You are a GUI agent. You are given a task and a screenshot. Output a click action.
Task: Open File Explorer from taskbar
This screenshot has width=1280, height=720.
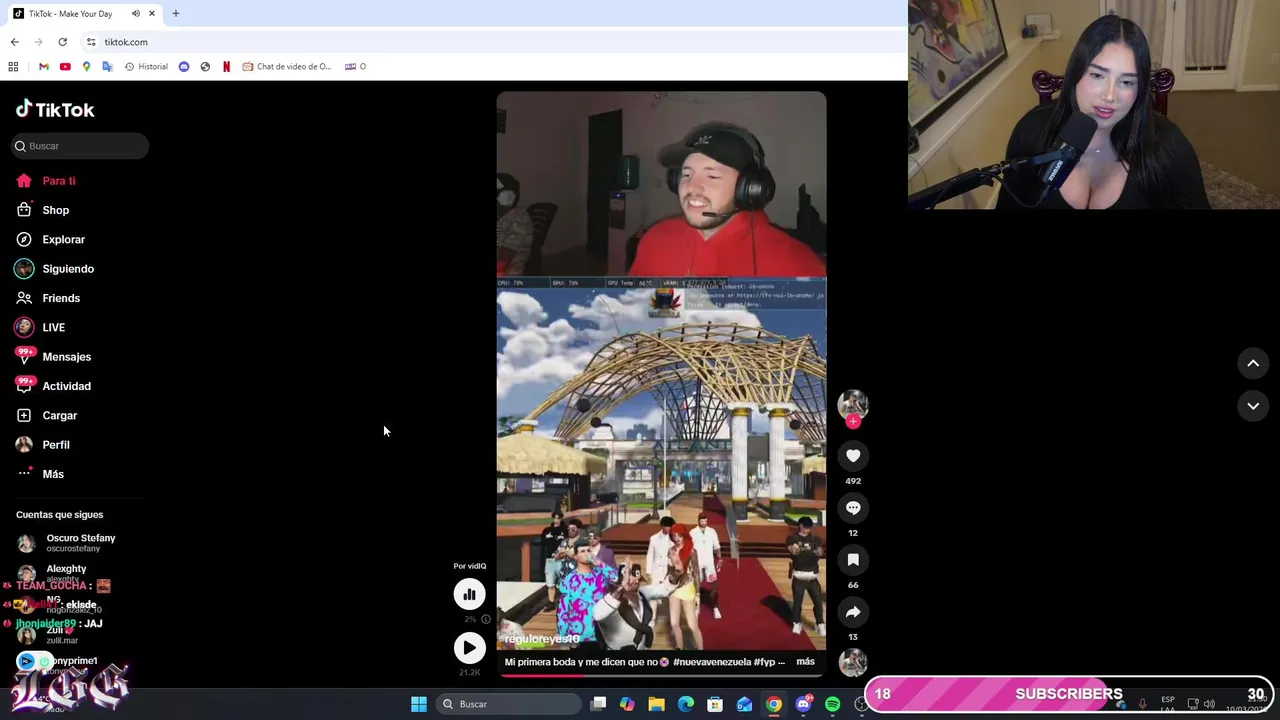pyautogui.click(x=656, y=704)
